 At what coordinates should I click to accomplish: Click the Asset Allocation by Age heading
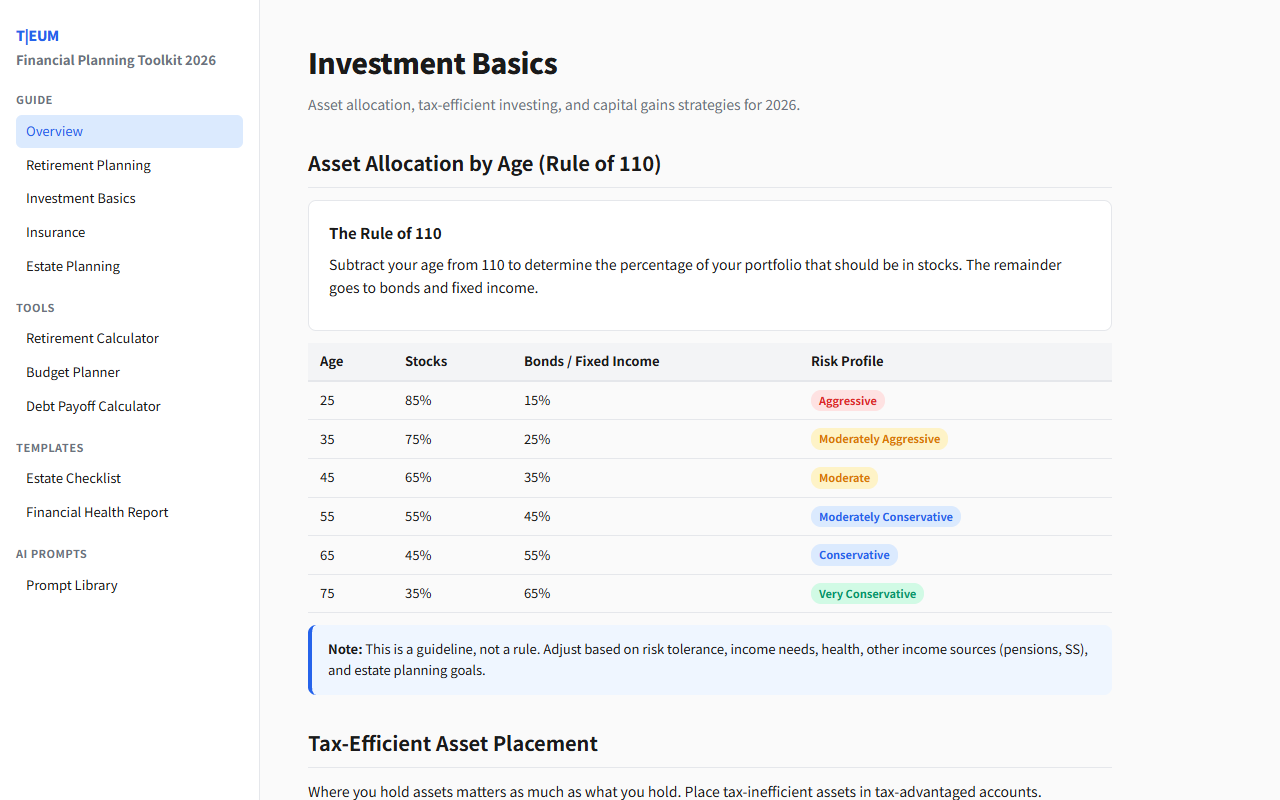[x=484, y=163]
